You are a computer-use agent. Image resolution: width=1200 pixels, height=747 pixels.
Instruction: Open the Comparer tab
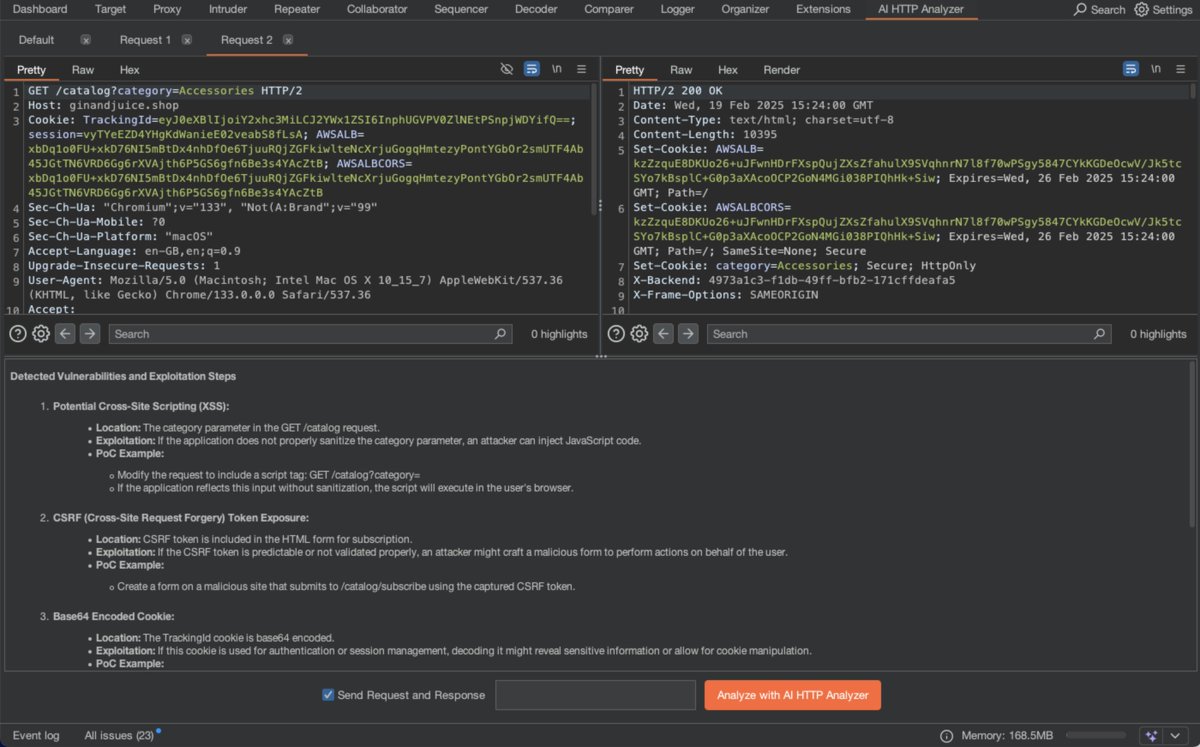point(609,9)
